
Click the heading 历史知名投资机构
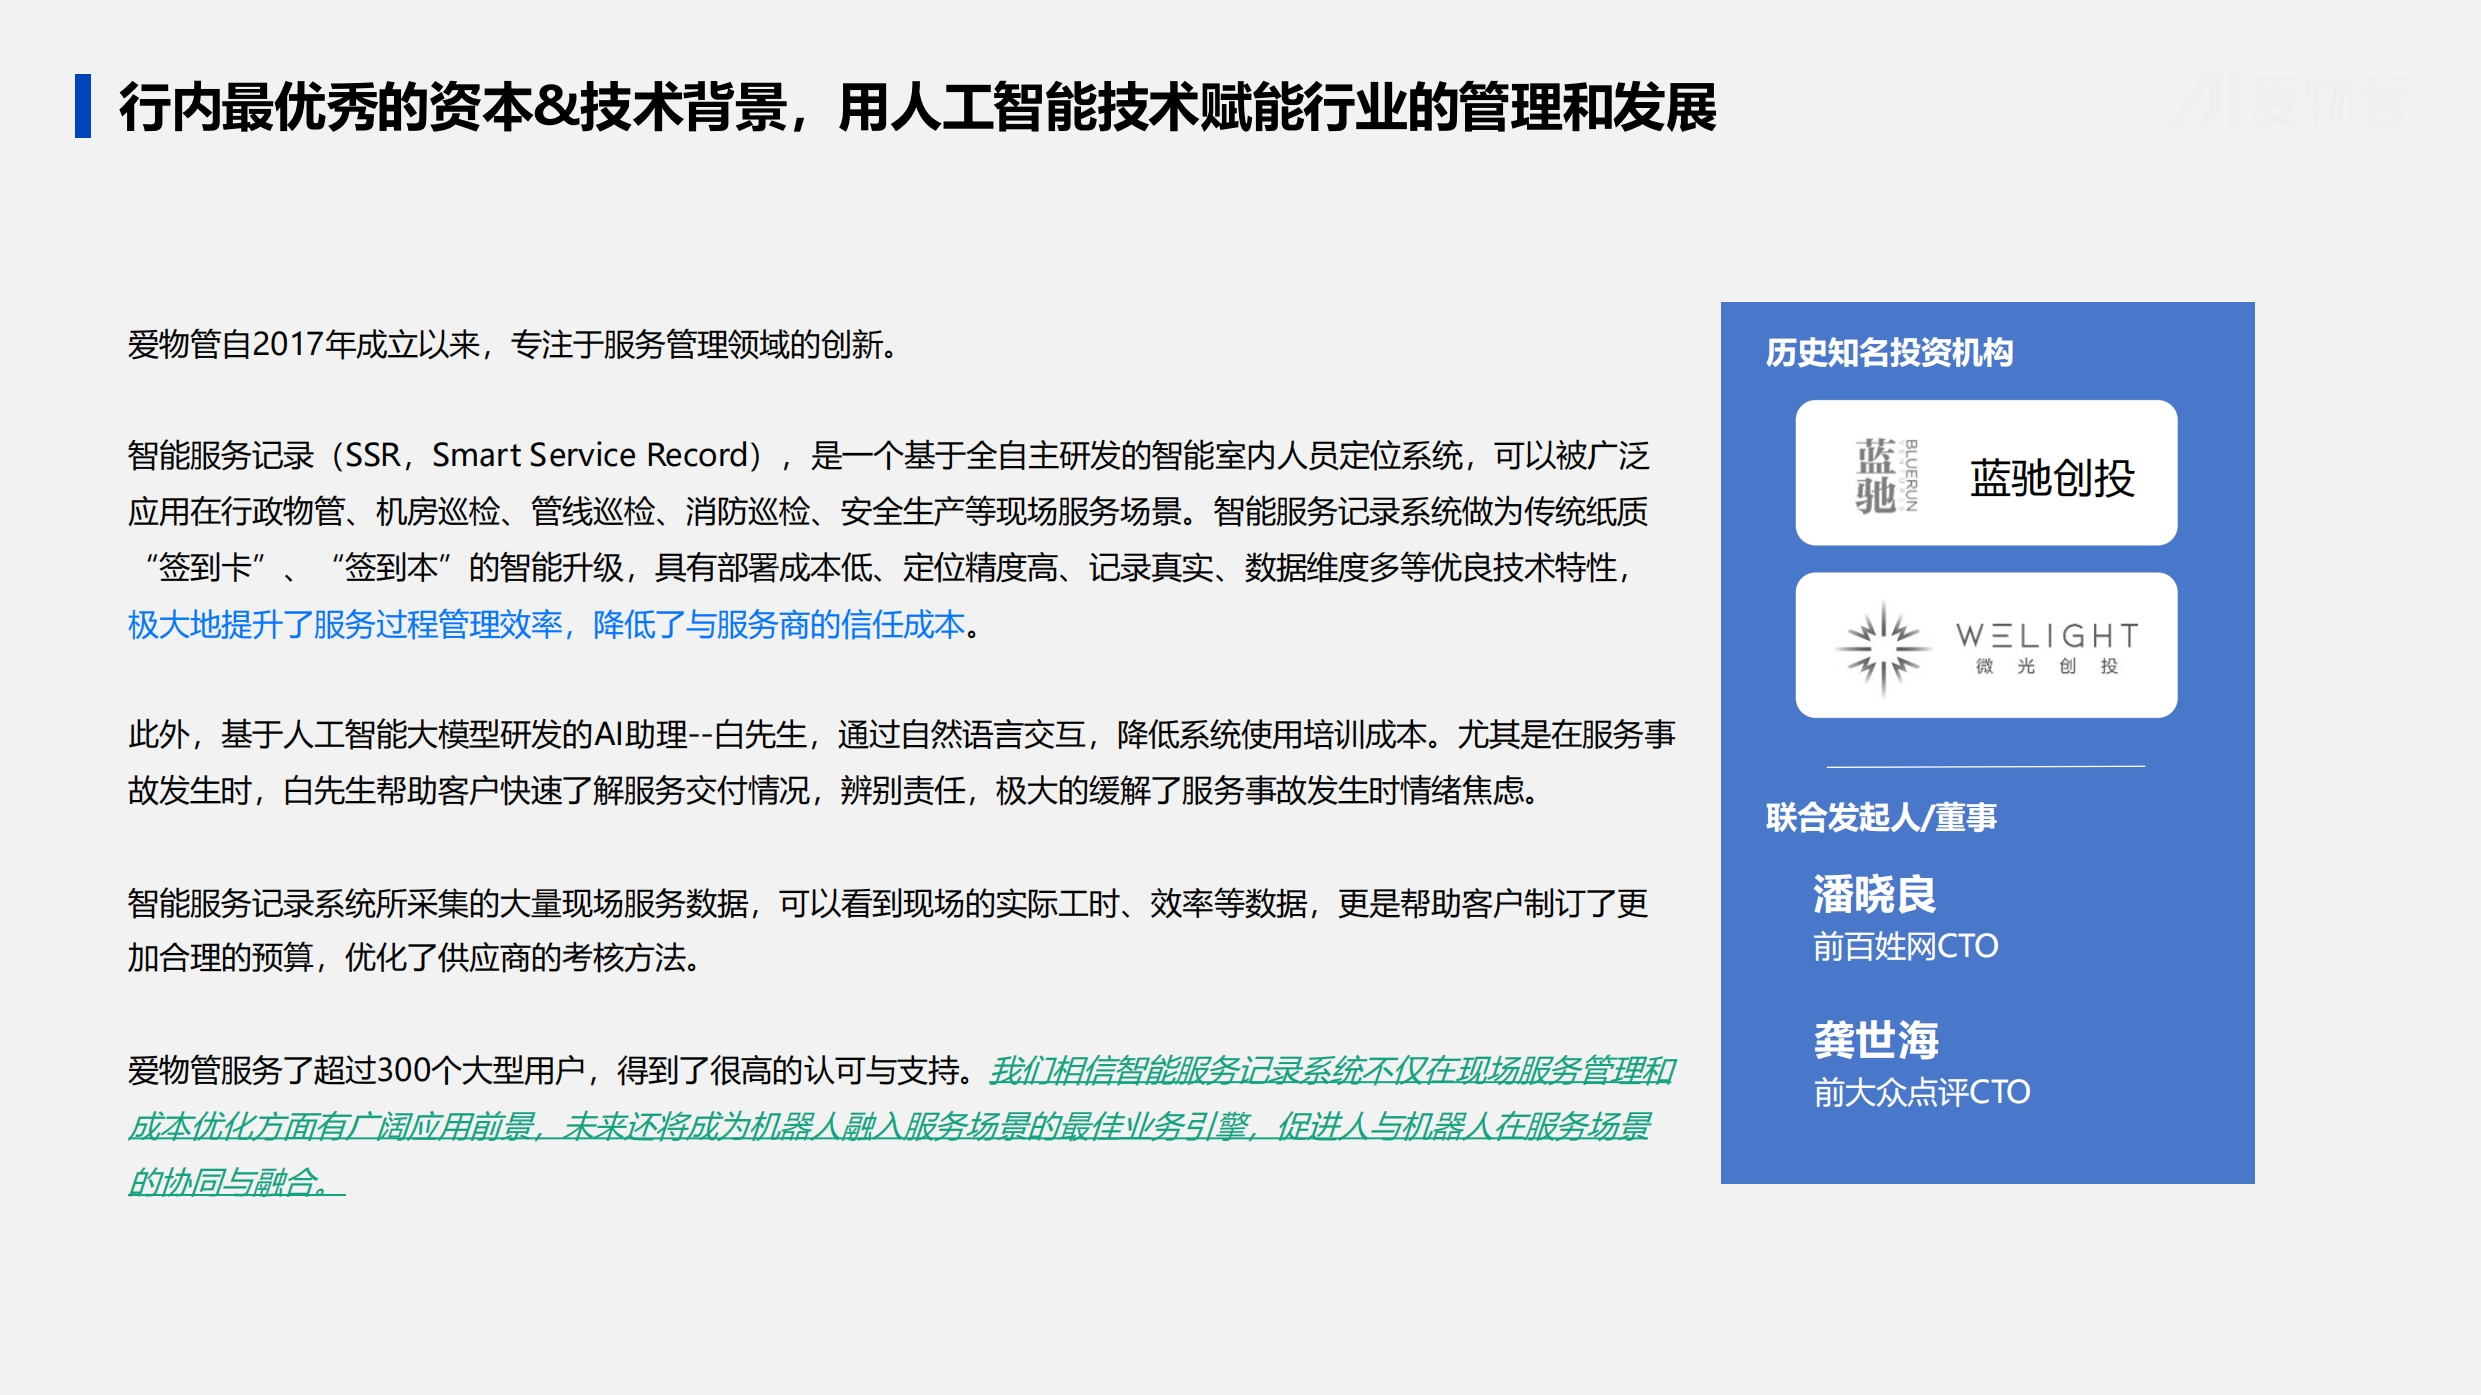[x=1889, y=352]
